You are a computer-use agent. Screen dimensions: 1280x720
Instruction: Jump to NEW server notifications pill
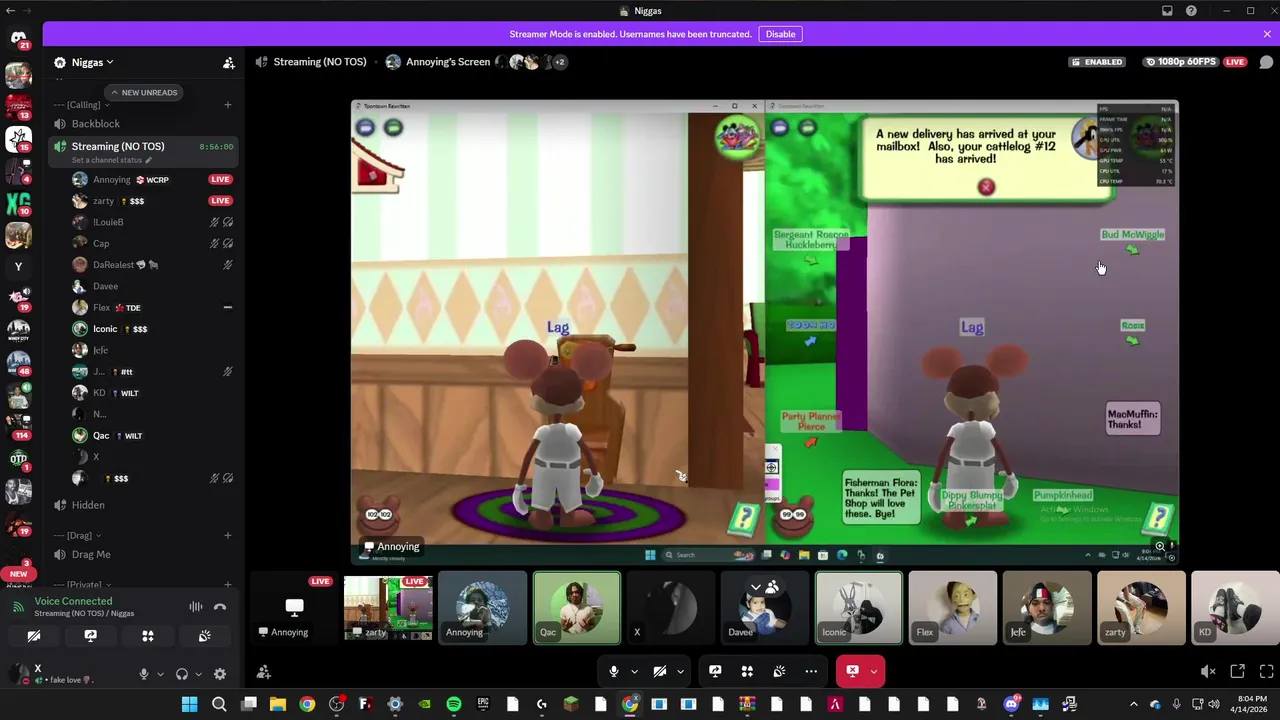19,574
